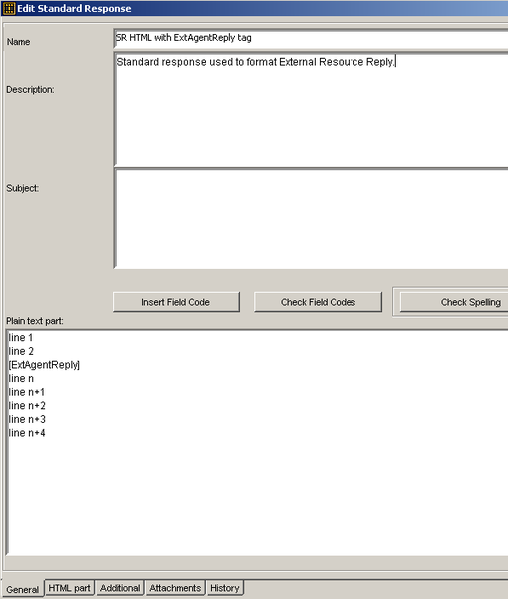Image resolution: width=508 pixels, height=599 pixels.
Task: Focus the Description text area
Action: pyautogui.click(x=311, y=110)
